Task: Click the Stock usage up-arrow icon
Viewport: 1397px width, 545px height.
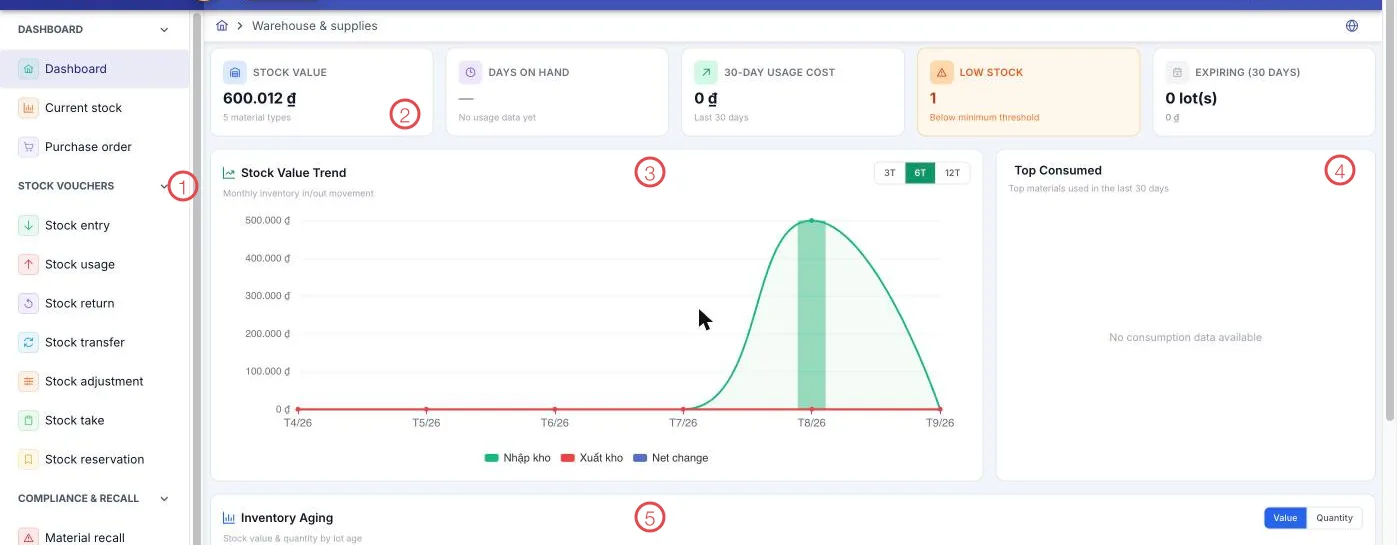Action: pyautogui.click(x=28, y=264)
